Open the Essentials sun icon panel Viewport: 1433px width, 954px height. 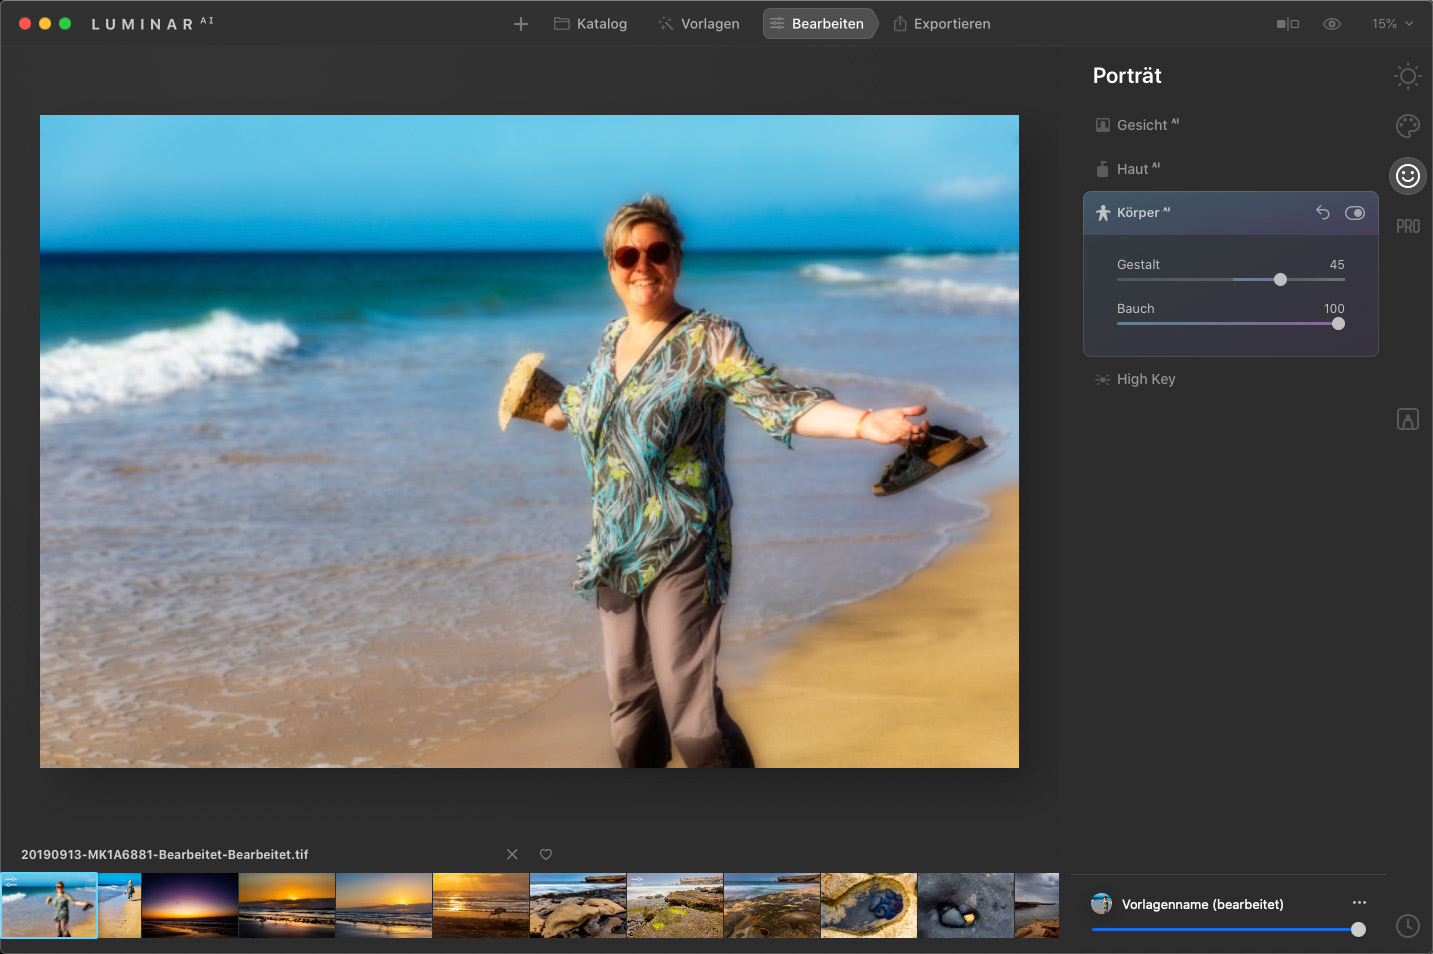(1407, 76)
